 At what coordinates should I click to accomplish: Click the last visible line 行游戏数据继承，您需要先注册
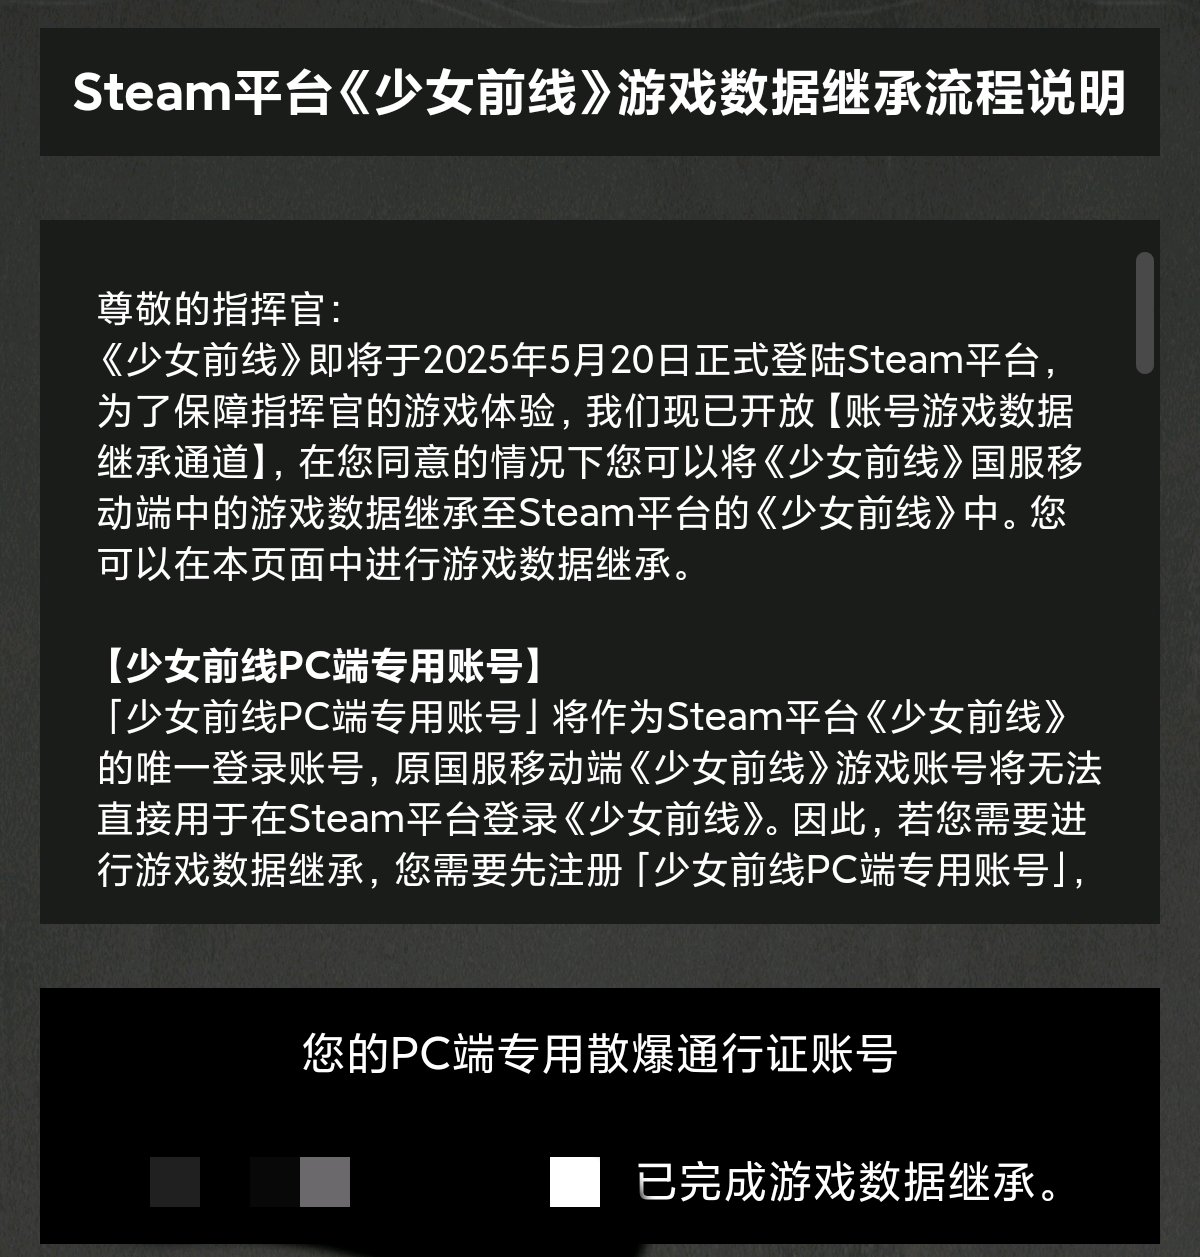[x=593, y=870]
